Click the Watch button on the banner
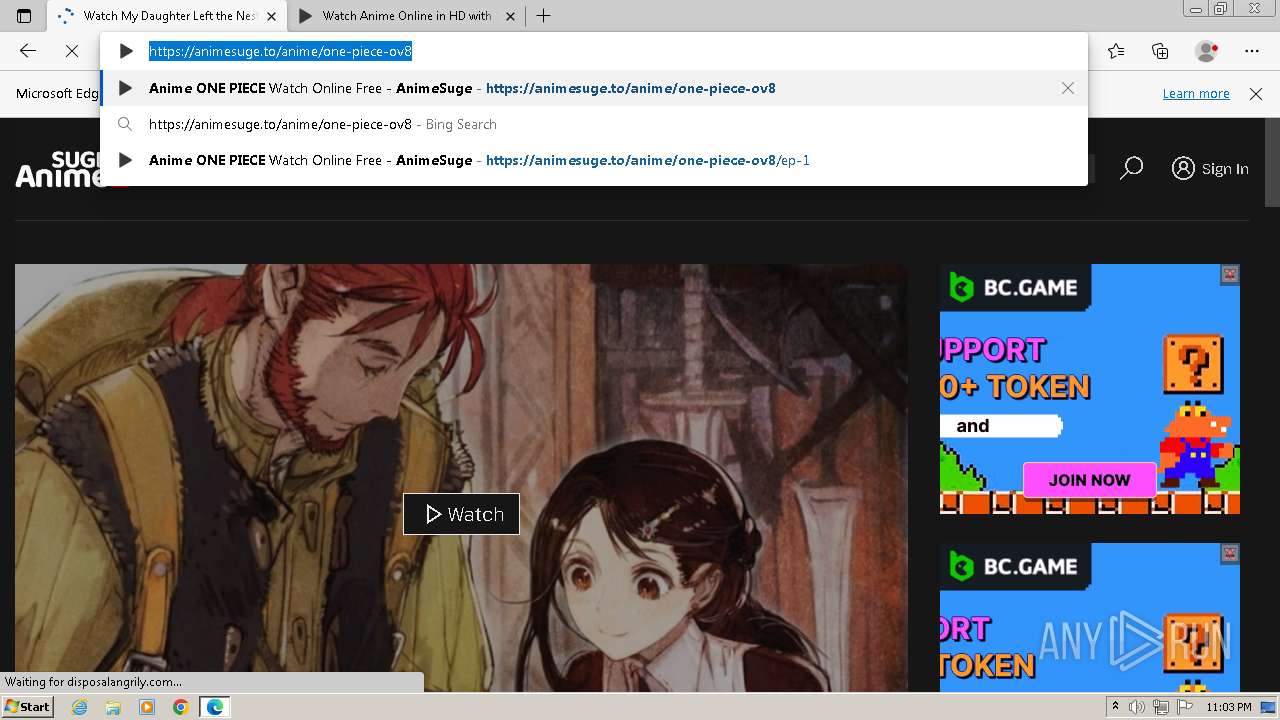 (461, 514)
